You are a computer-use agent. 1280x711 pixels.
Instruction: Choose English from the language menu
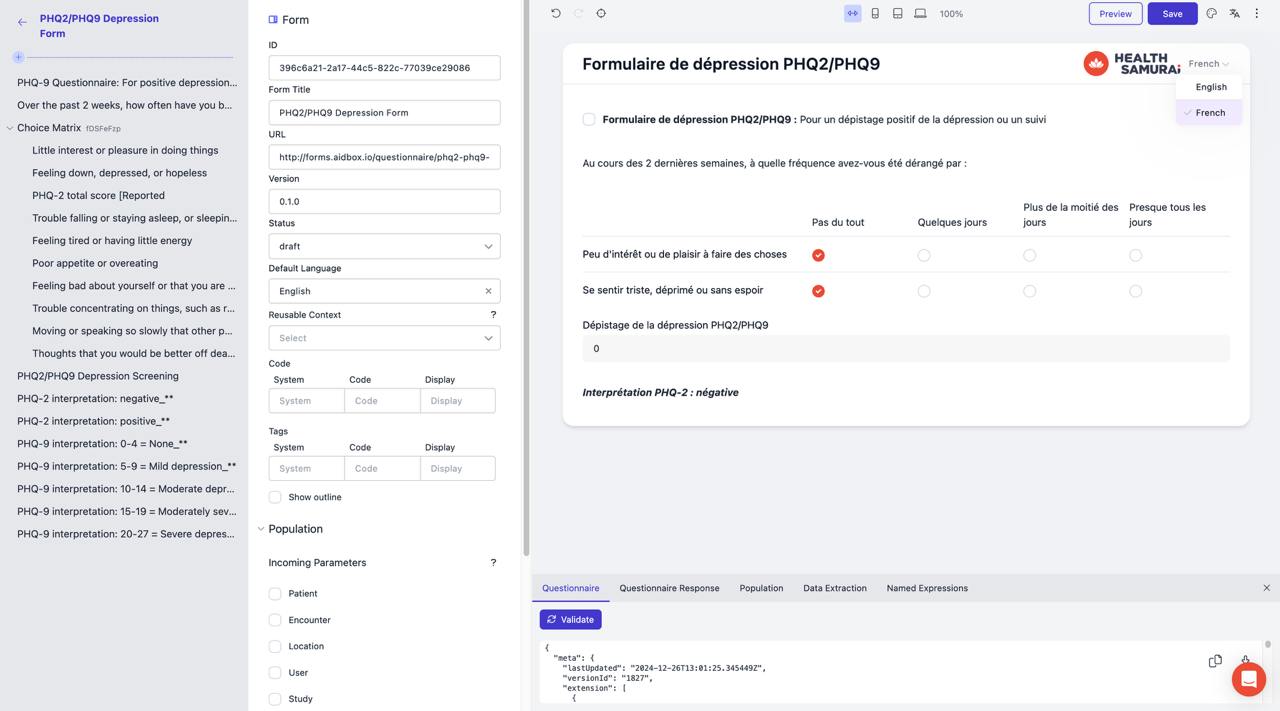[1210, 87]
